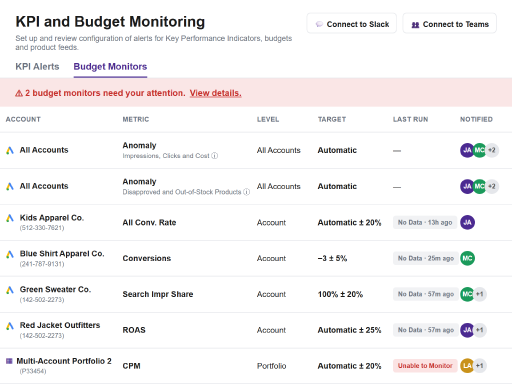Click the No Data badge in the Red Jacket Outfitters row

click(x=426, y=330)
